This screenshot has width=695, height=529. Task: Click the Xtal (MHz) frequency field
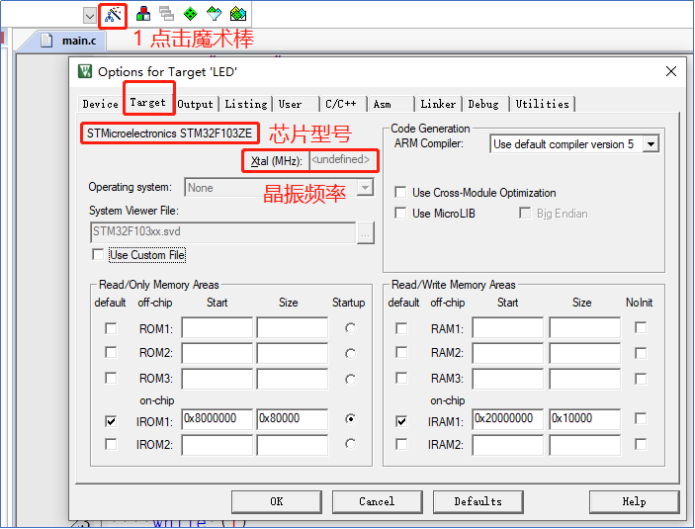[x=341, y=160]
